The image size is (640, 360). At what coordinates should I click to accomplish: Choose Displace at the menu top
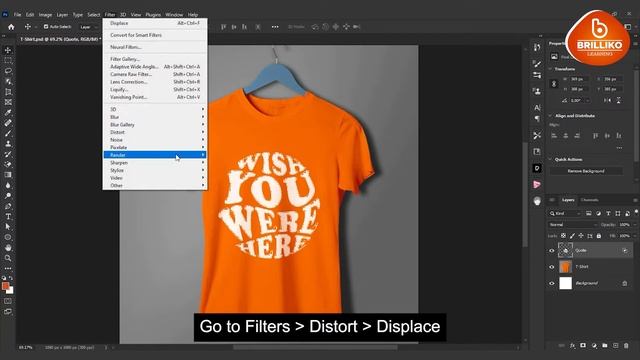155,23
